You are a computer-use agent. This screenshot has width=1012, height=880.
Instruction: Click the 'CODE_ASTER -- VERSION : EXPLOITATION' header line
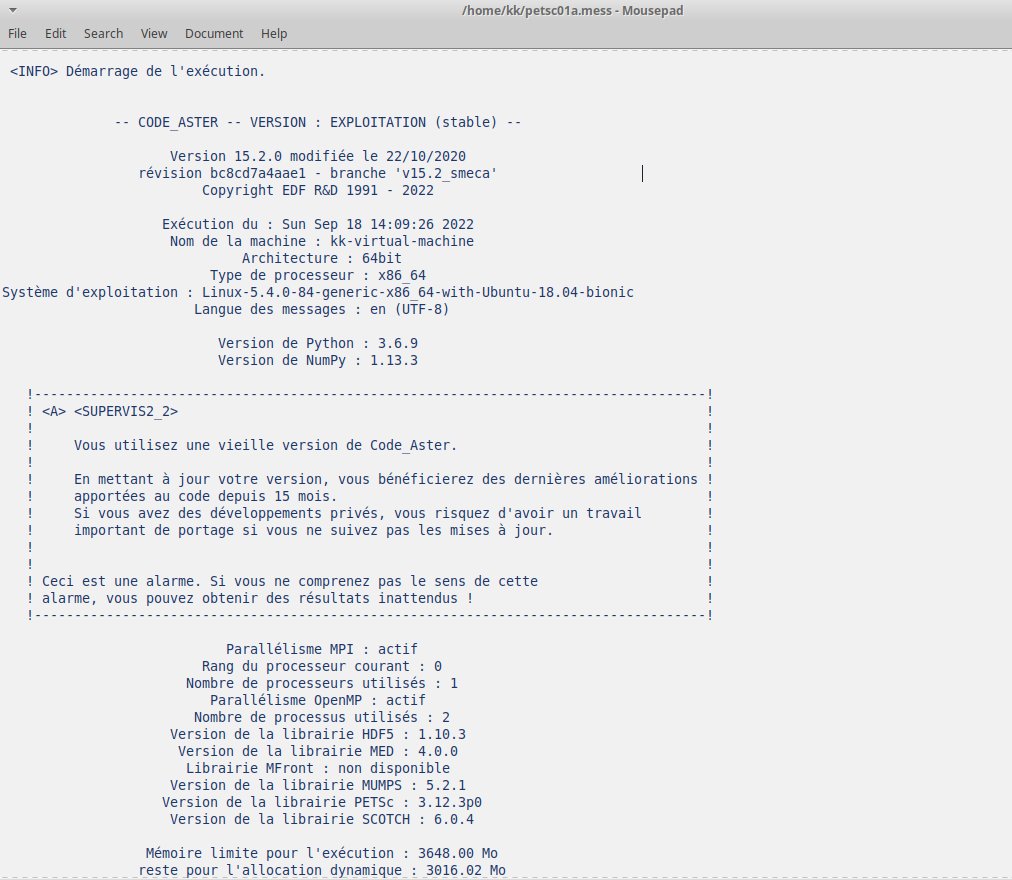tap(318, 122)
